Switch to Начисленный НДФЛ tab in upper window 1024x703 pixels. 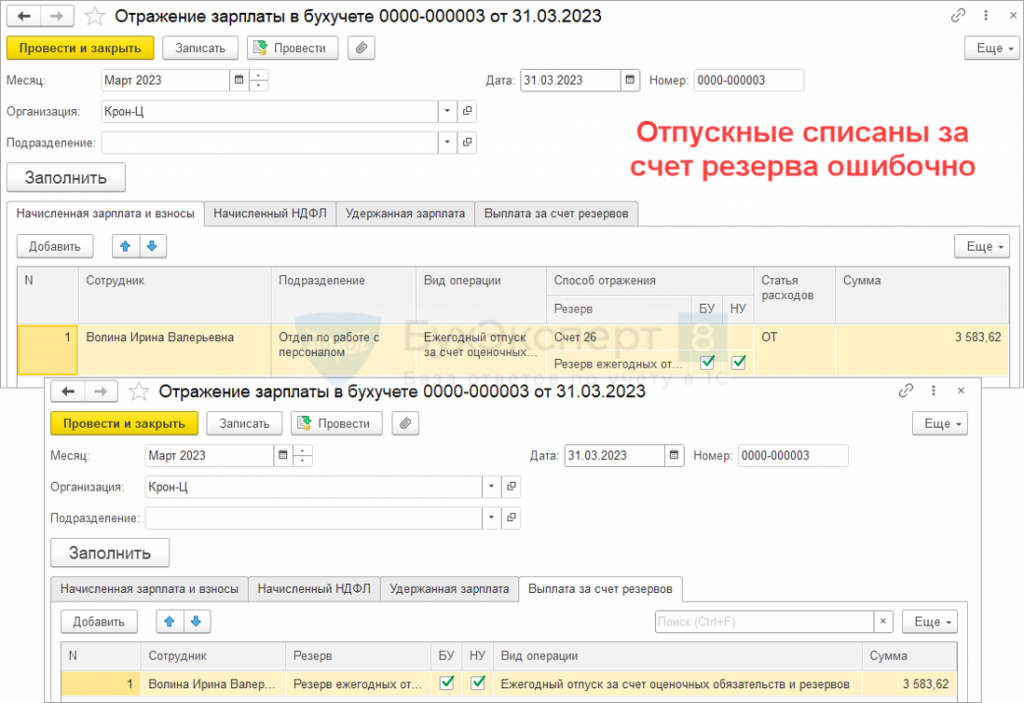tap(270, 213)
